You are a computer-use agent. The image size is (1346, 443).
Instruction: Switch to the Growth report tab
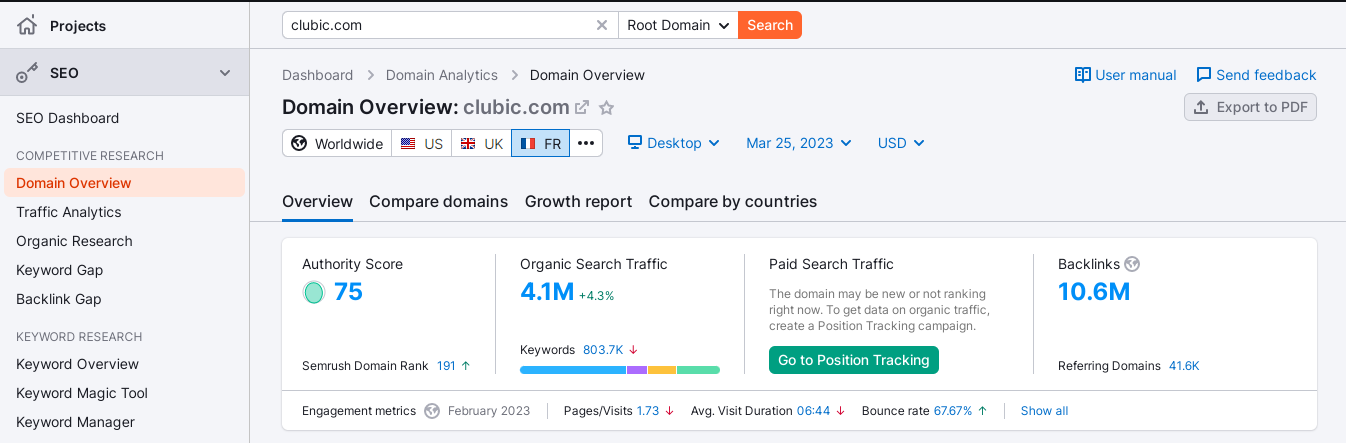click(578, 201)
